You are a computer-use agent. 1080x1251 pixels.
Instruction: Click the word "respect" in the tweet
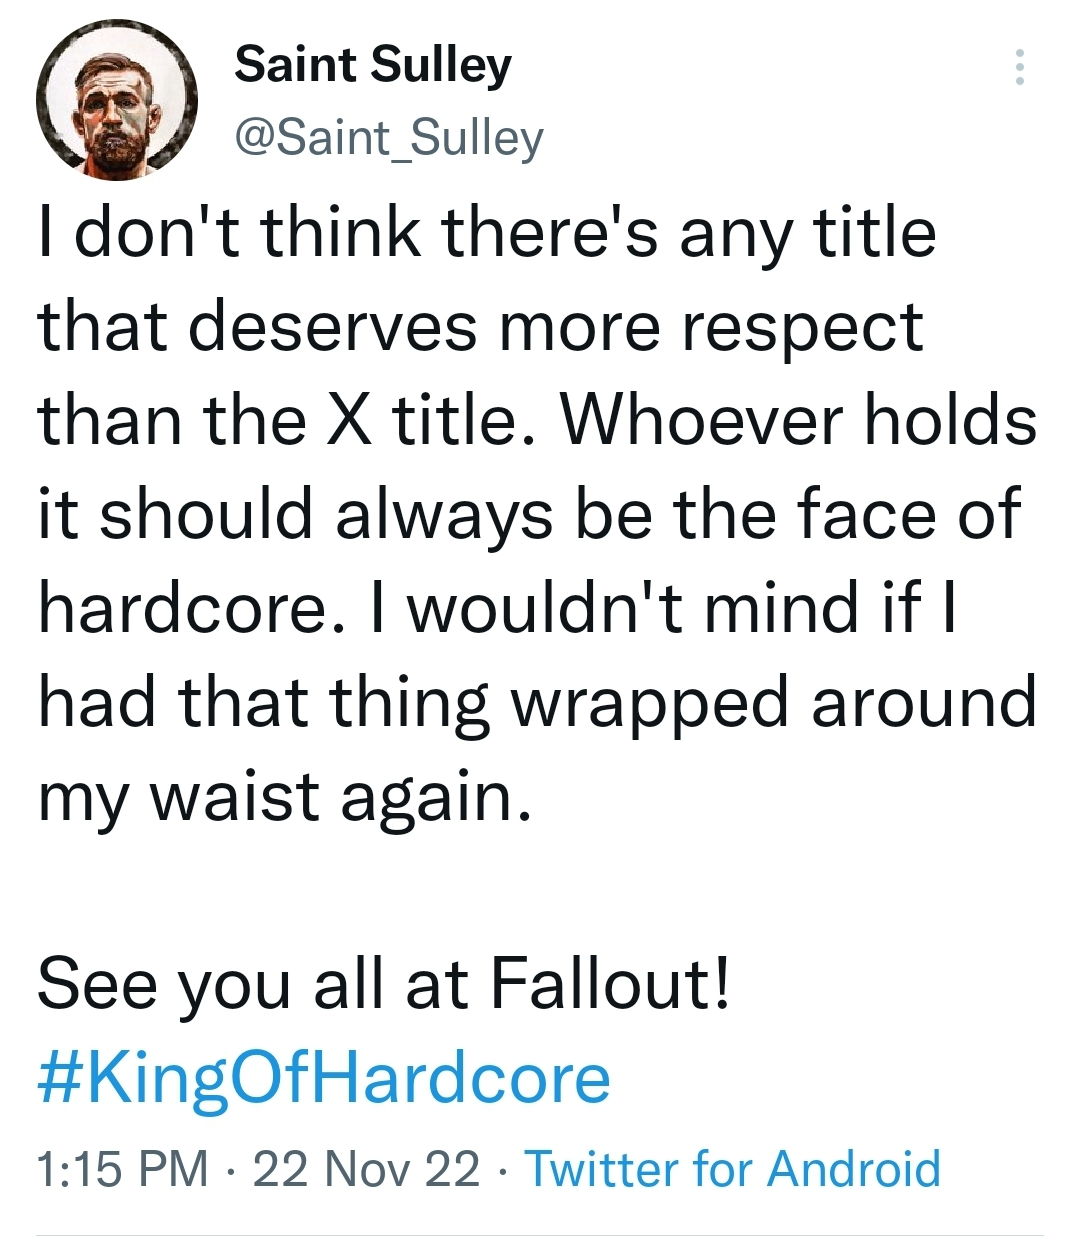tap(802, 327)
